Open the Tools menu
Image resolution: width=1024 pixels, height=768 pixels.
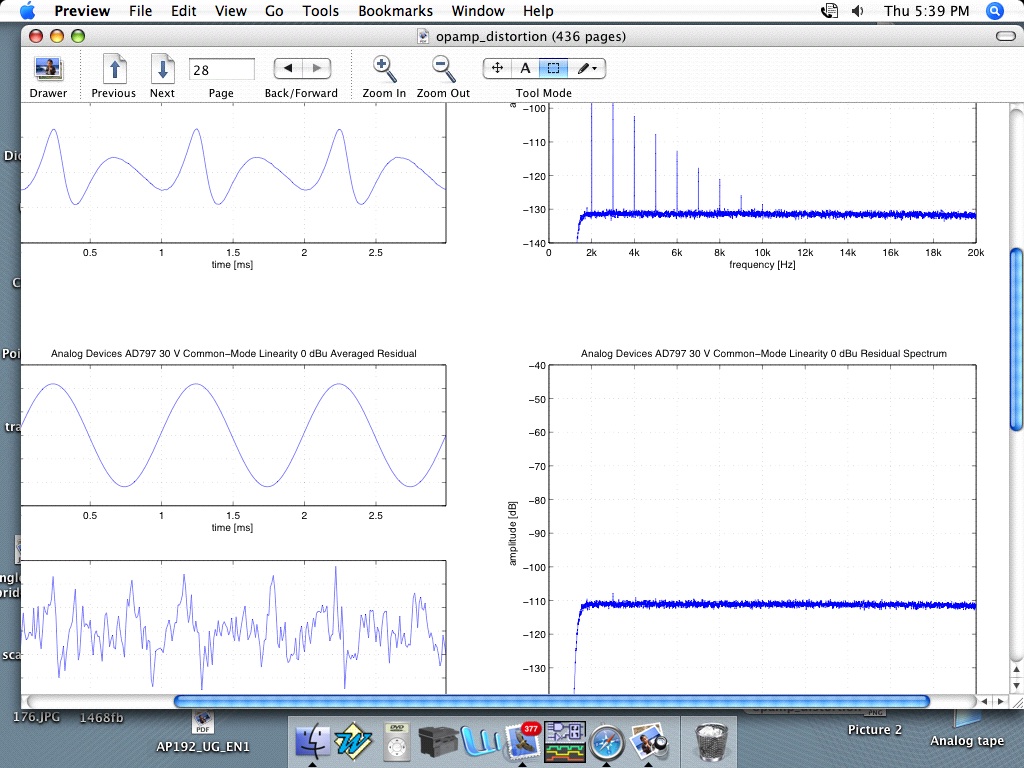pyautogui.click(x=321, y=10)
